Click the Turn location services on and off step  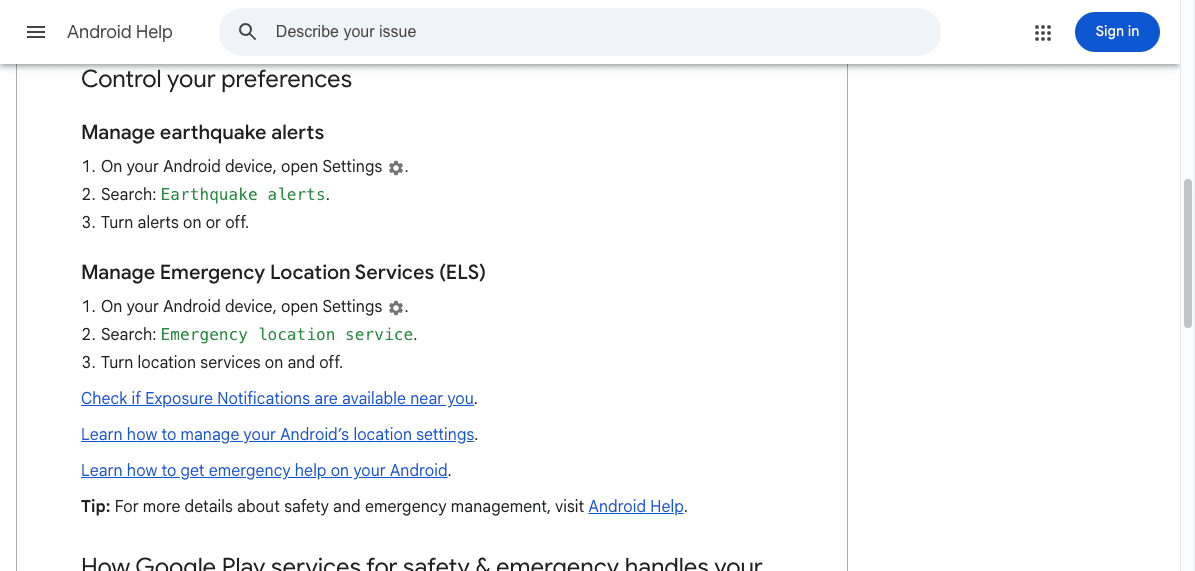(222, 363)
